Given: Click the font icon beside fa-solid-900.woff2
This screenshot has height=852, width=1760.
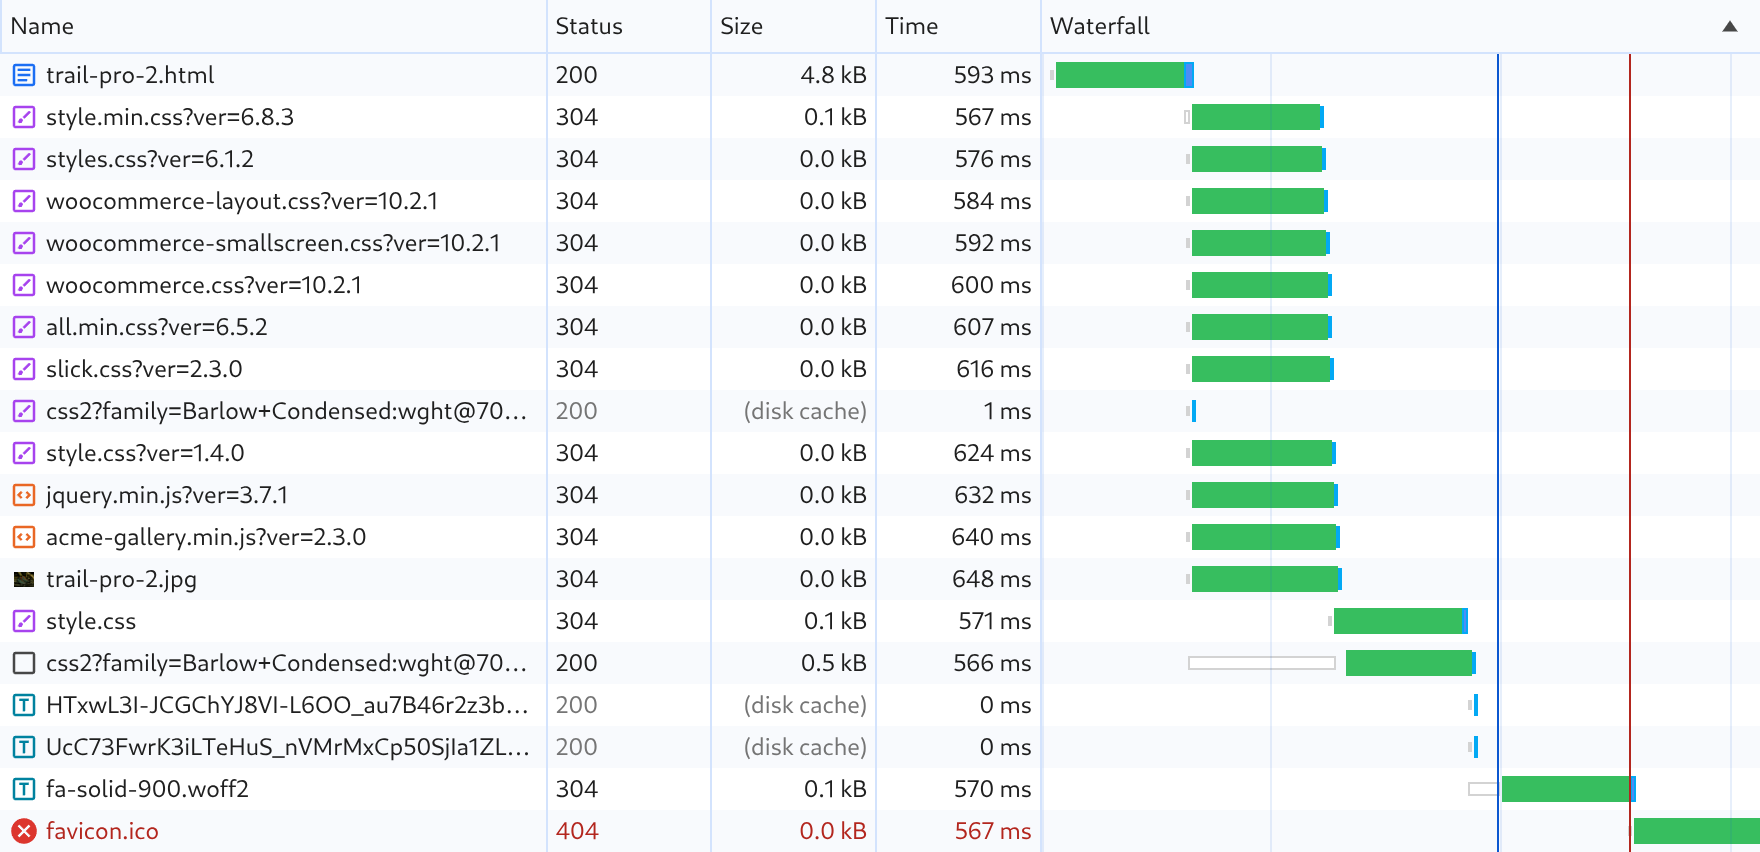Looking at the screenshot, I should (x=24, y=789).
